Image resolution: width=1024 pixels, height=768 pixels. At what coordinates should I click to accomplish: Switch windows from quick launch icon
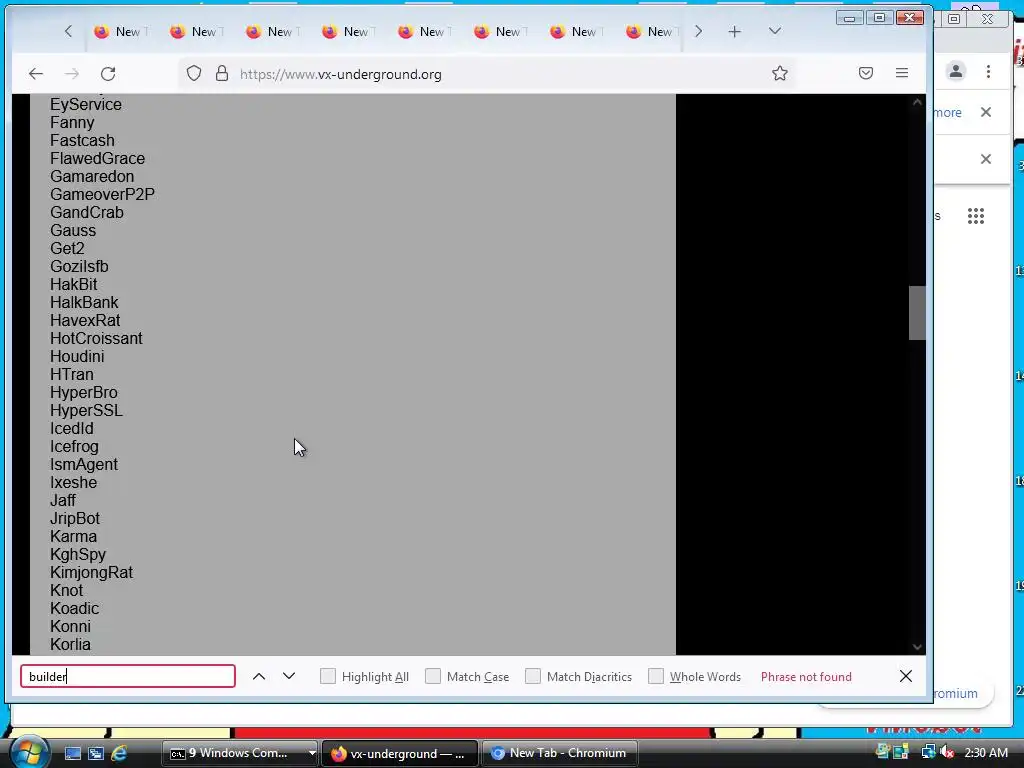(x=96, y=754)
